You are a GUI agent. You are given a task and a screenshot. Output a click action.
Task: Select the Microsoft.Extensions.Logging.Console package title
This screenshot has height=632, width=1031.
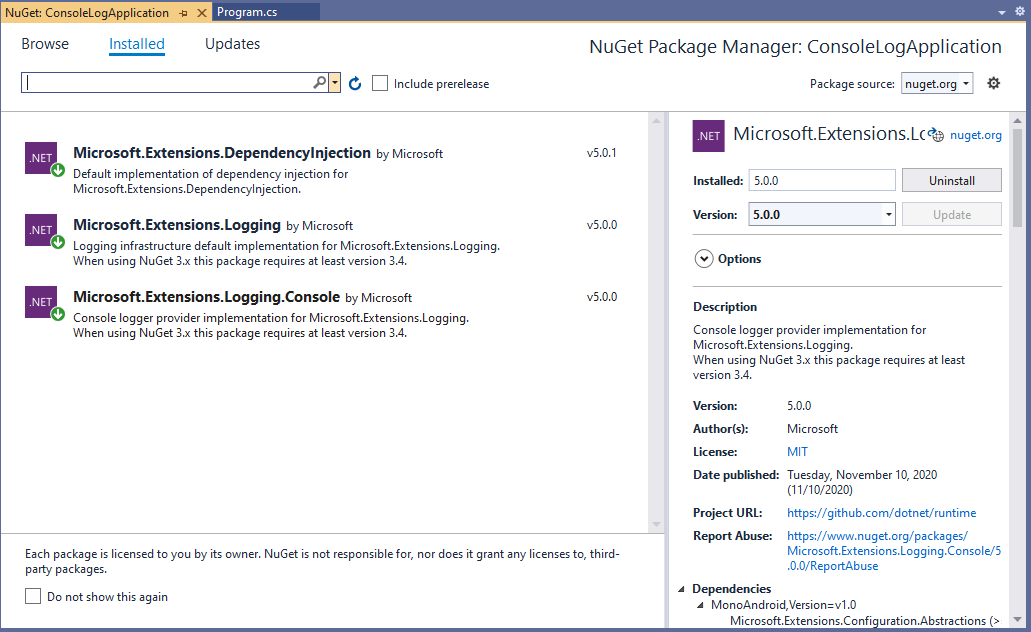click(206, 297)
